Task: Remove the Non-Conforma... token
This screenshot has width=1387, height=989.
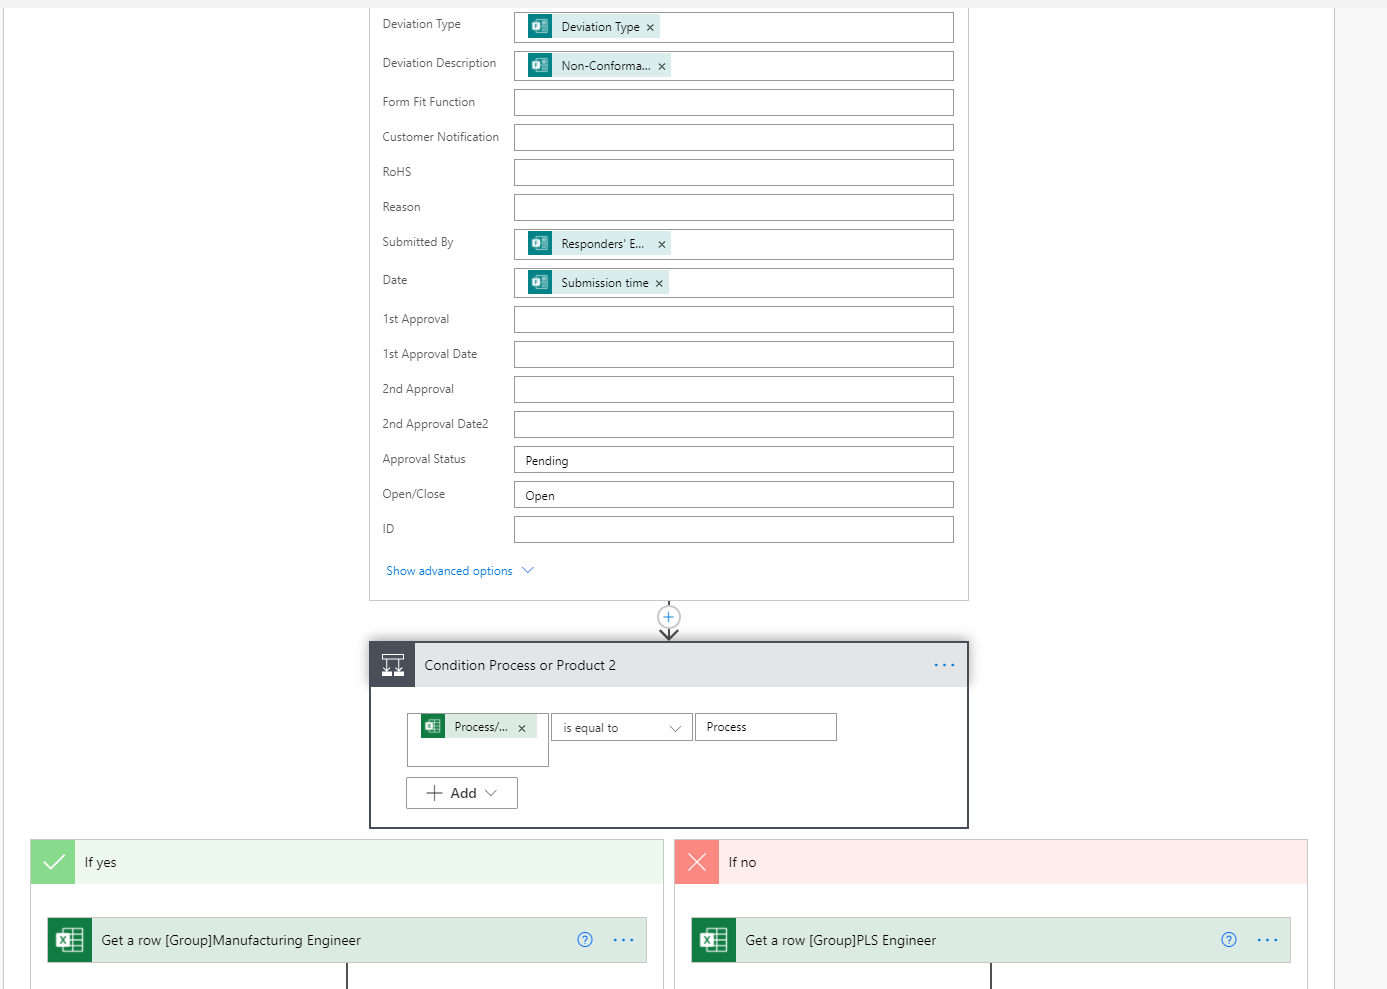Action: tap(662, 67)
